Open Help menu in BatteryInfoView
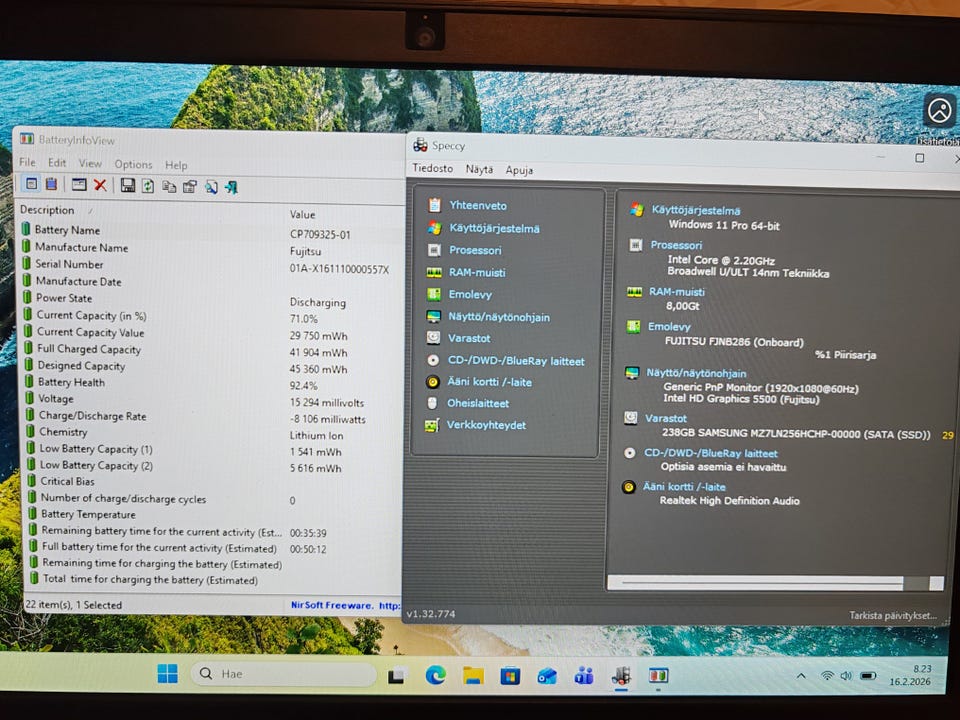The width and height of the screenshot is (960, 720). coord(176,165)
